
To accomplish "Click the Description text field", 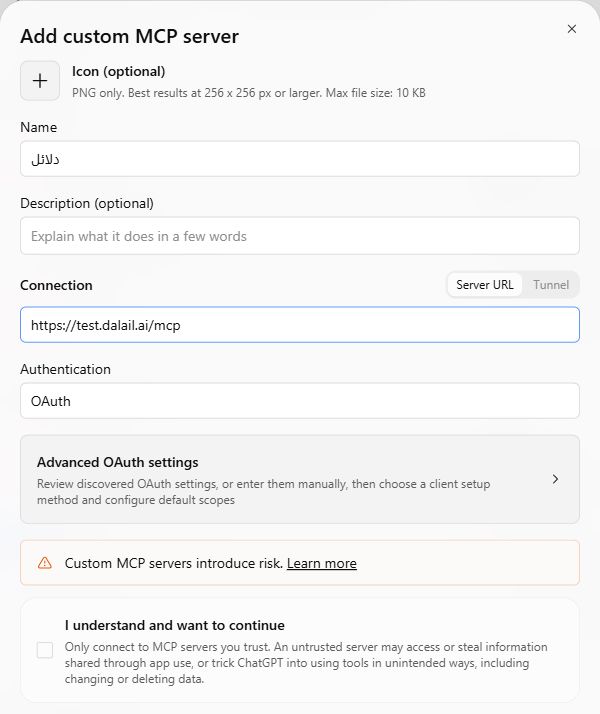I will pos(300,236).
